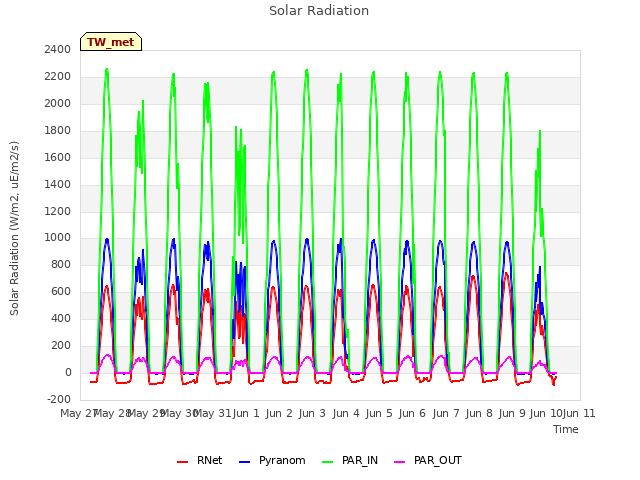The image size is (640, 480).
Task: Click the blue Pyranom legend swatch
Action: click(x=244, y=462)
